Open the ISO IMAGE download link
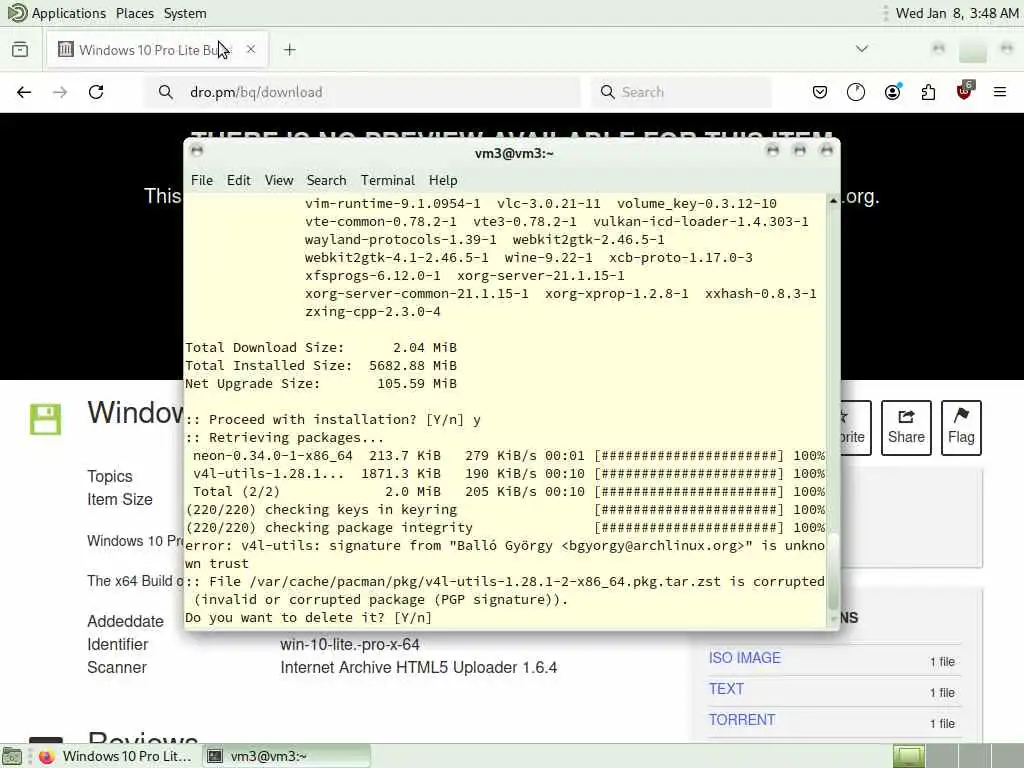Viewport: 1024px width, 768px height. [744, 658]
